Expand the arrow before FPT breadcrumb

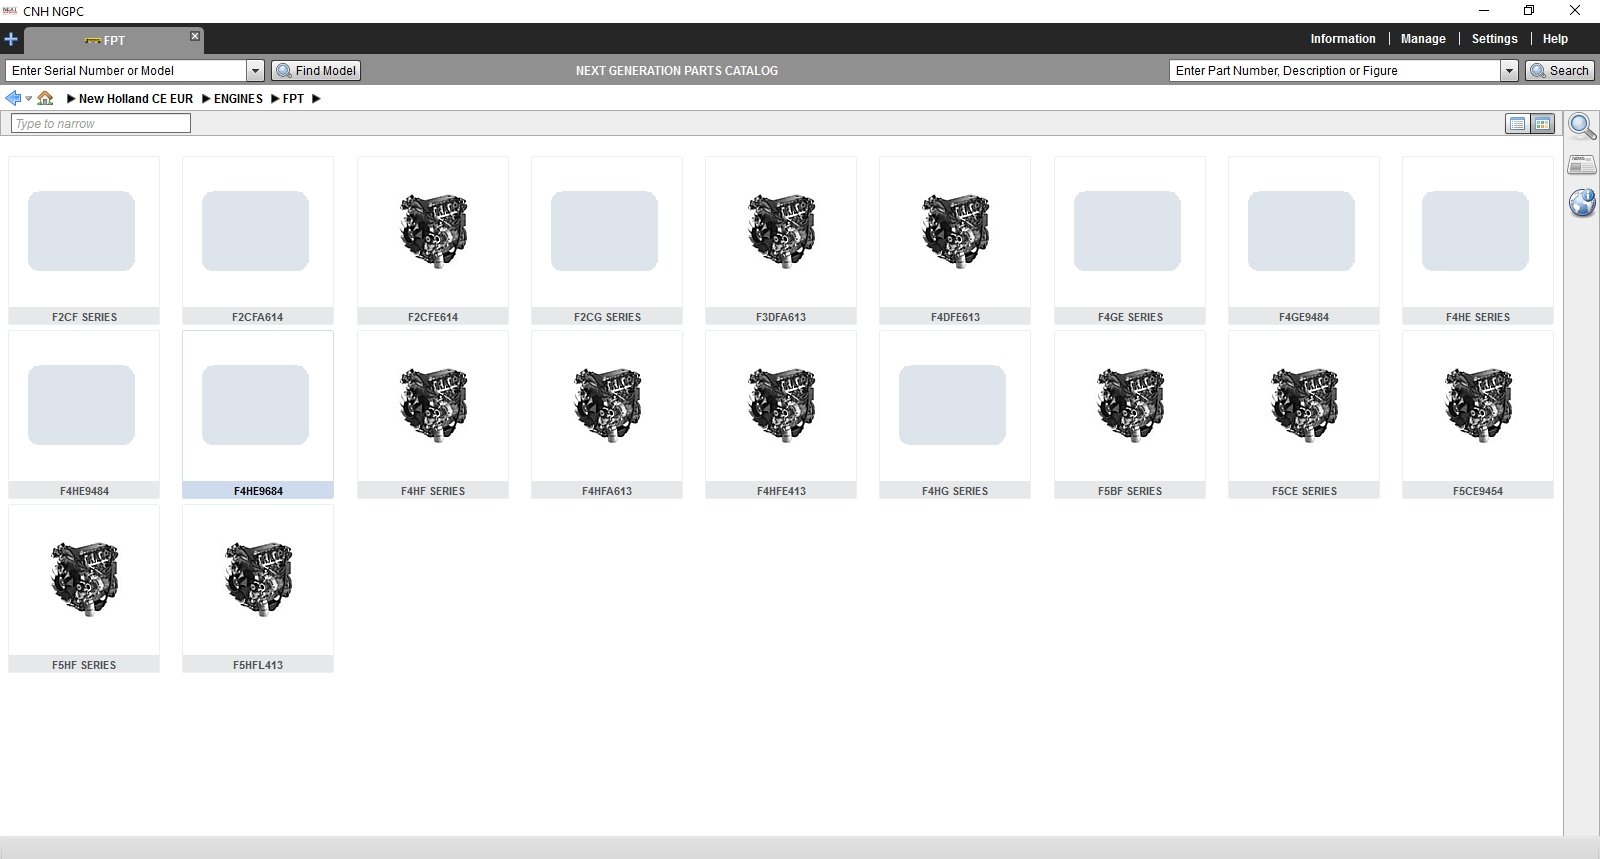[275, 99]
